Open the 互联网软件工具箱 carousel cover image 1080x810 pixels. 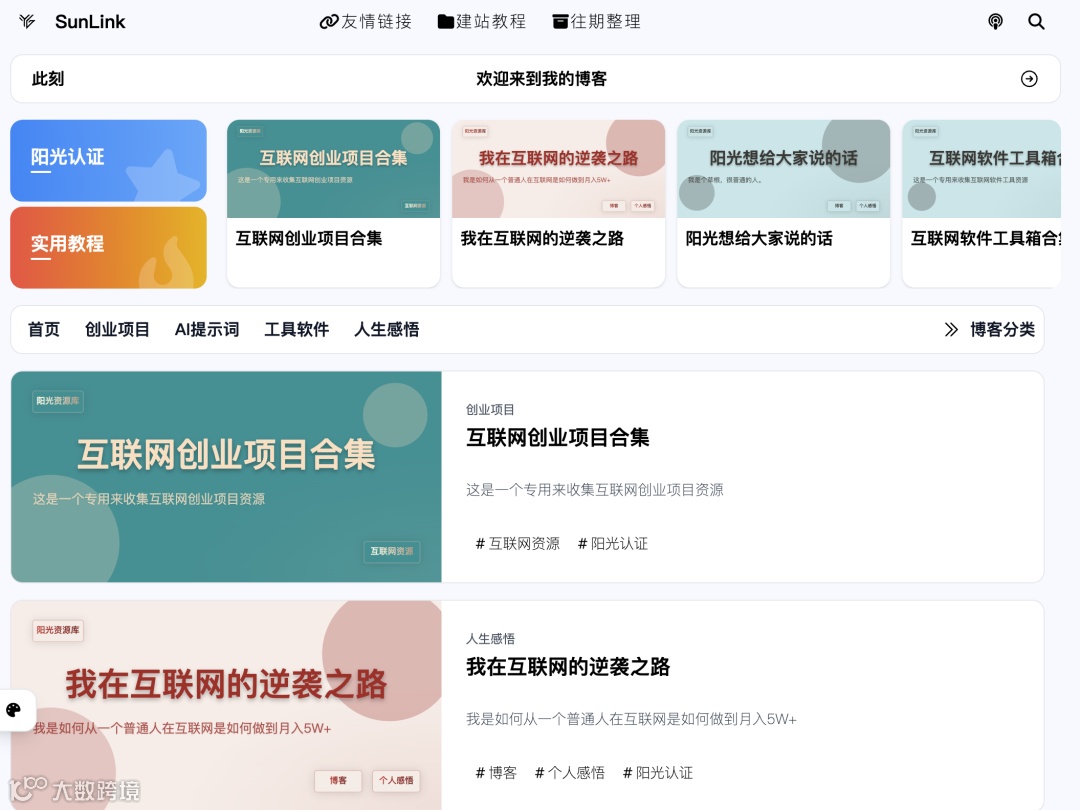point(982,169)
